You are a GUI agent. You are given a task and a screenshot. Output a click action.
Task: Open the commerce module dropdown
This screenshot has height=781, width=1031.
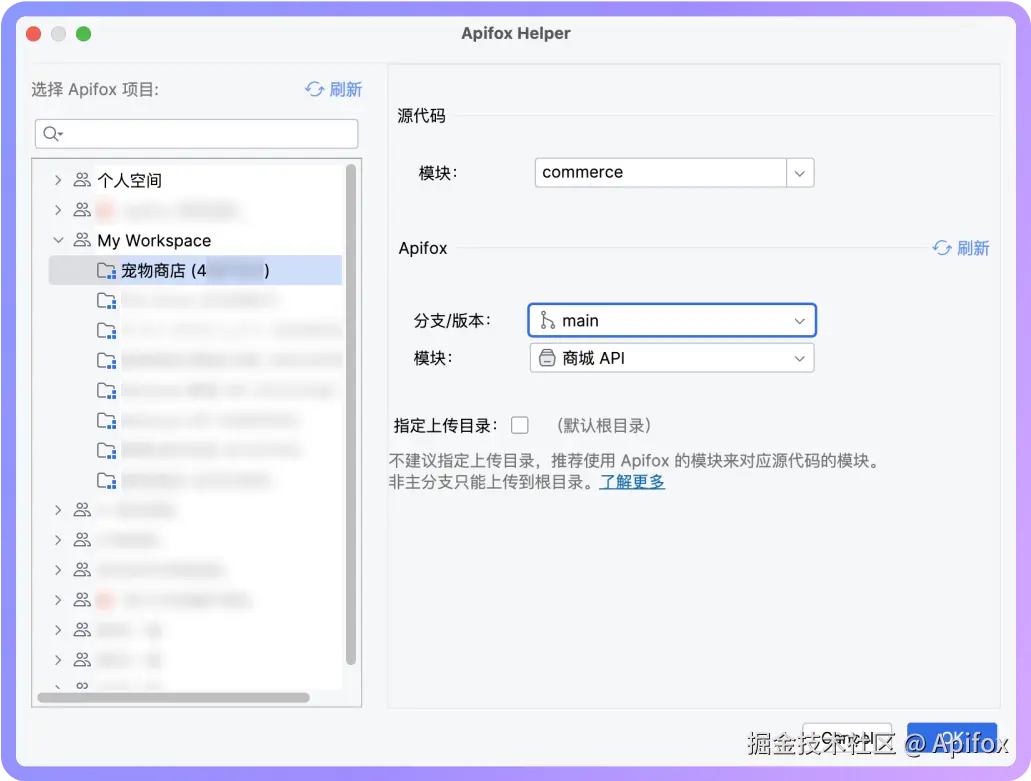[x=799, y=172]
